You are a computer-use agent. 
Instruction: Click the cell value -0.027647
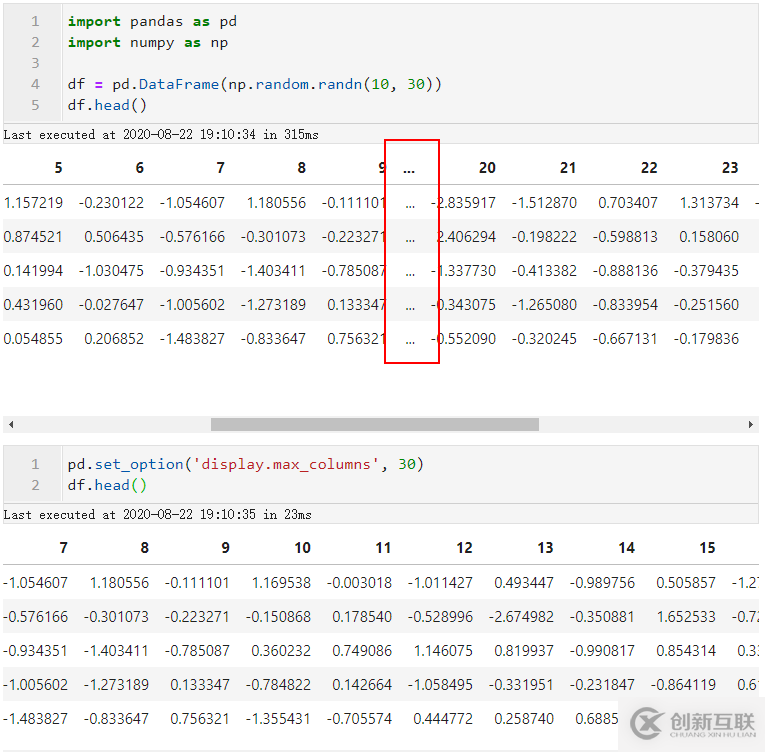point(111,305)
